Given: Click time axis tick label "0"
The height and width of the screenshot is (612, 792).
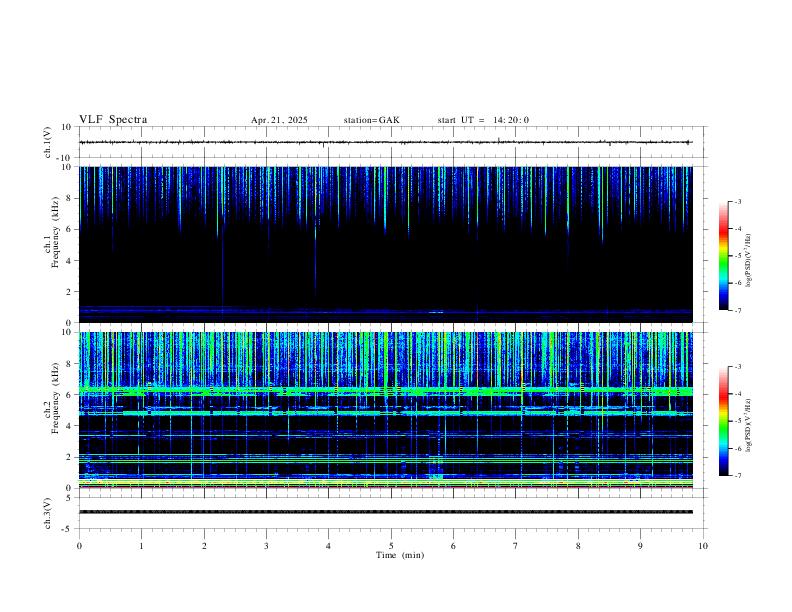Looking at the screenshot, I should 79,546.
